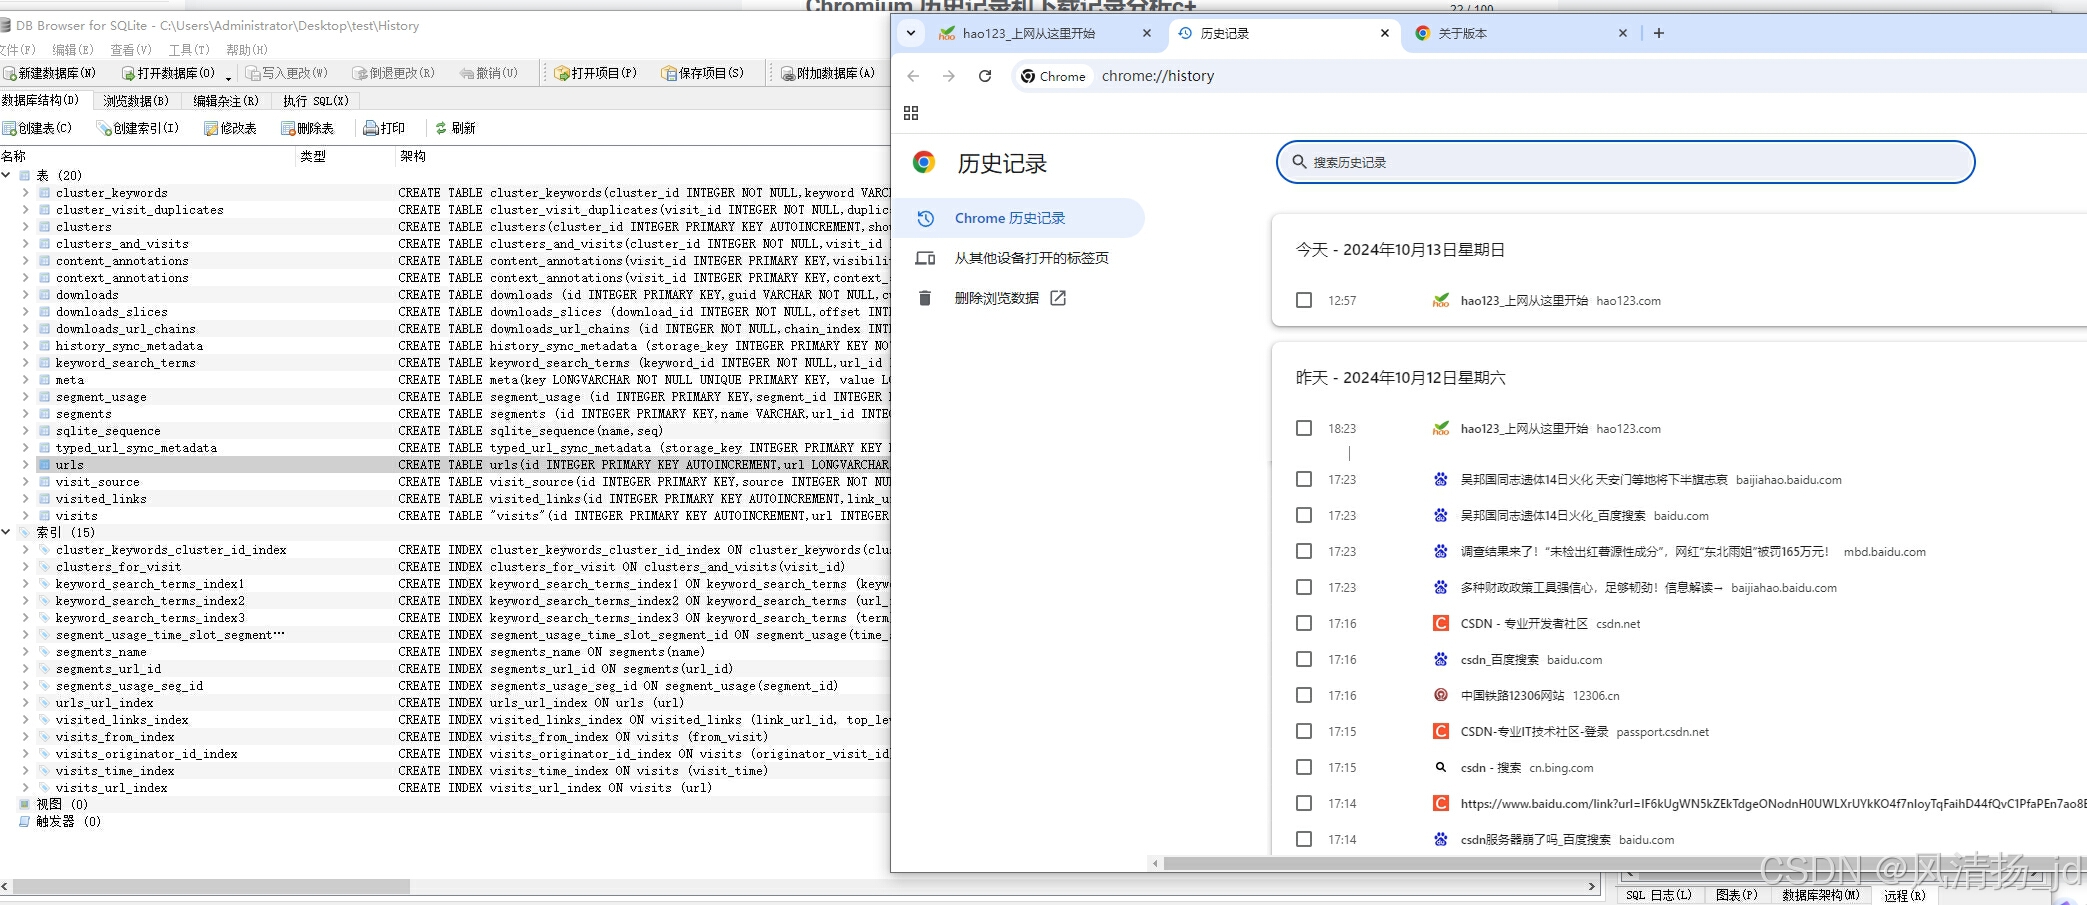Collapse the Indexes (15) tree node
This screenshot has width=2087, height=905.
point(7,532)
